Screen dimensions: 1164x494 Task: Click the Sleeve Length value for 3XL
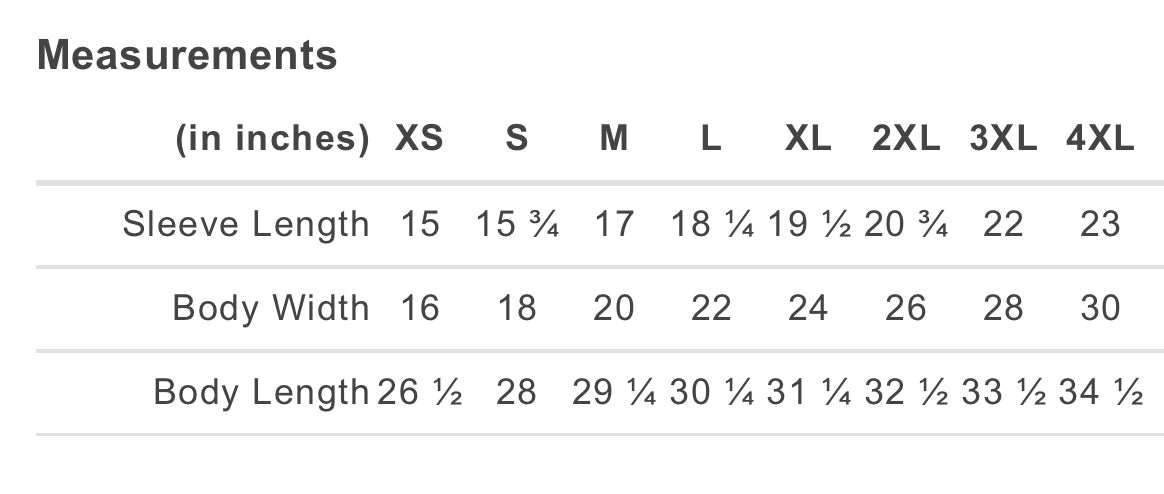[1003, 224]
